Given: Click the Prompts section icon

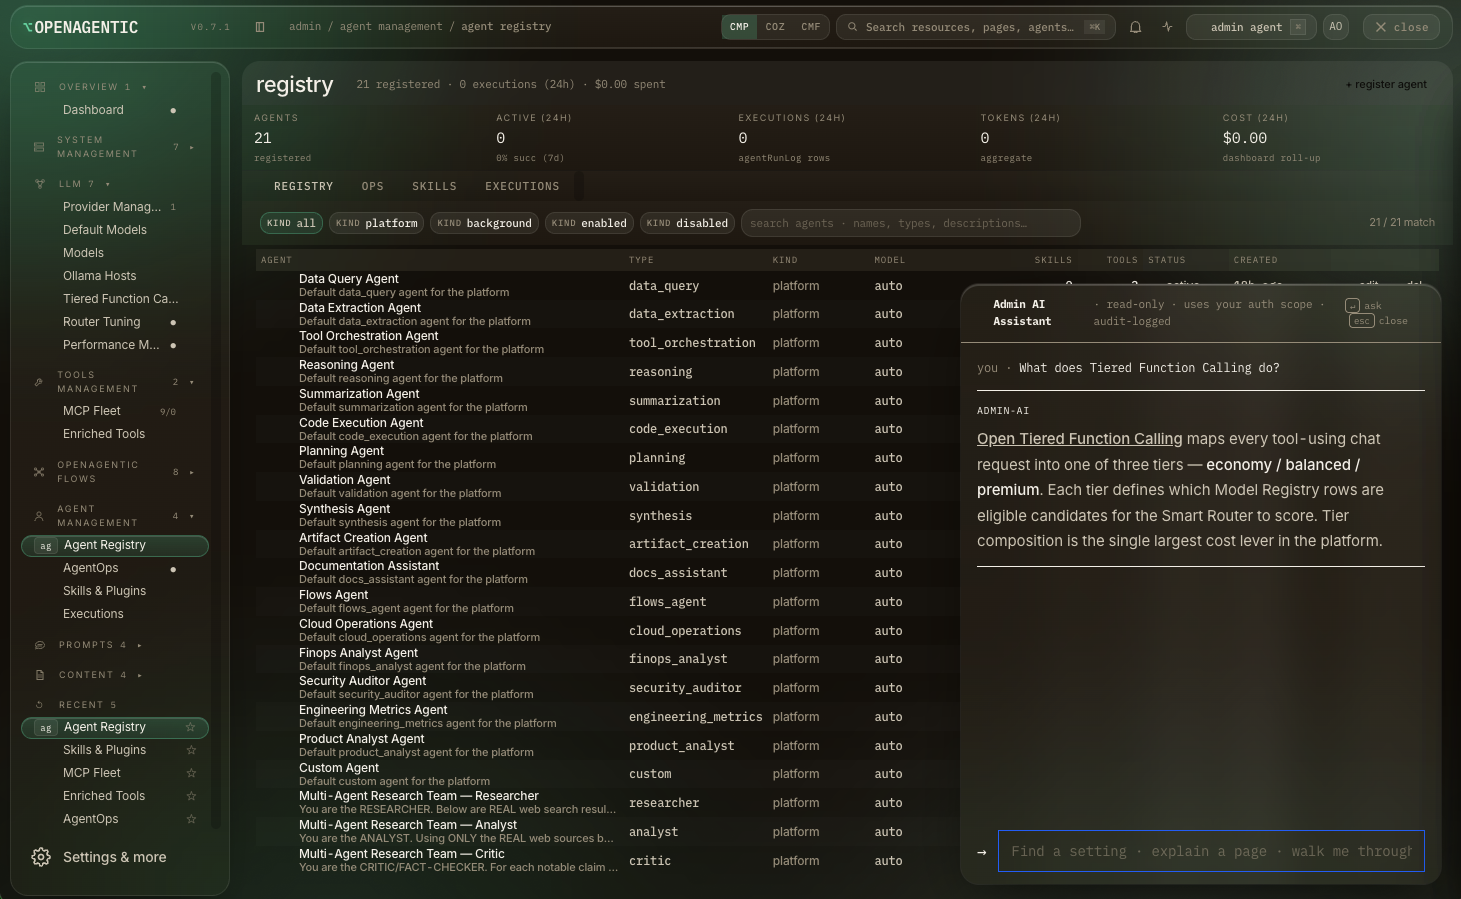Looking at the screenshot, I should [40, 645].
